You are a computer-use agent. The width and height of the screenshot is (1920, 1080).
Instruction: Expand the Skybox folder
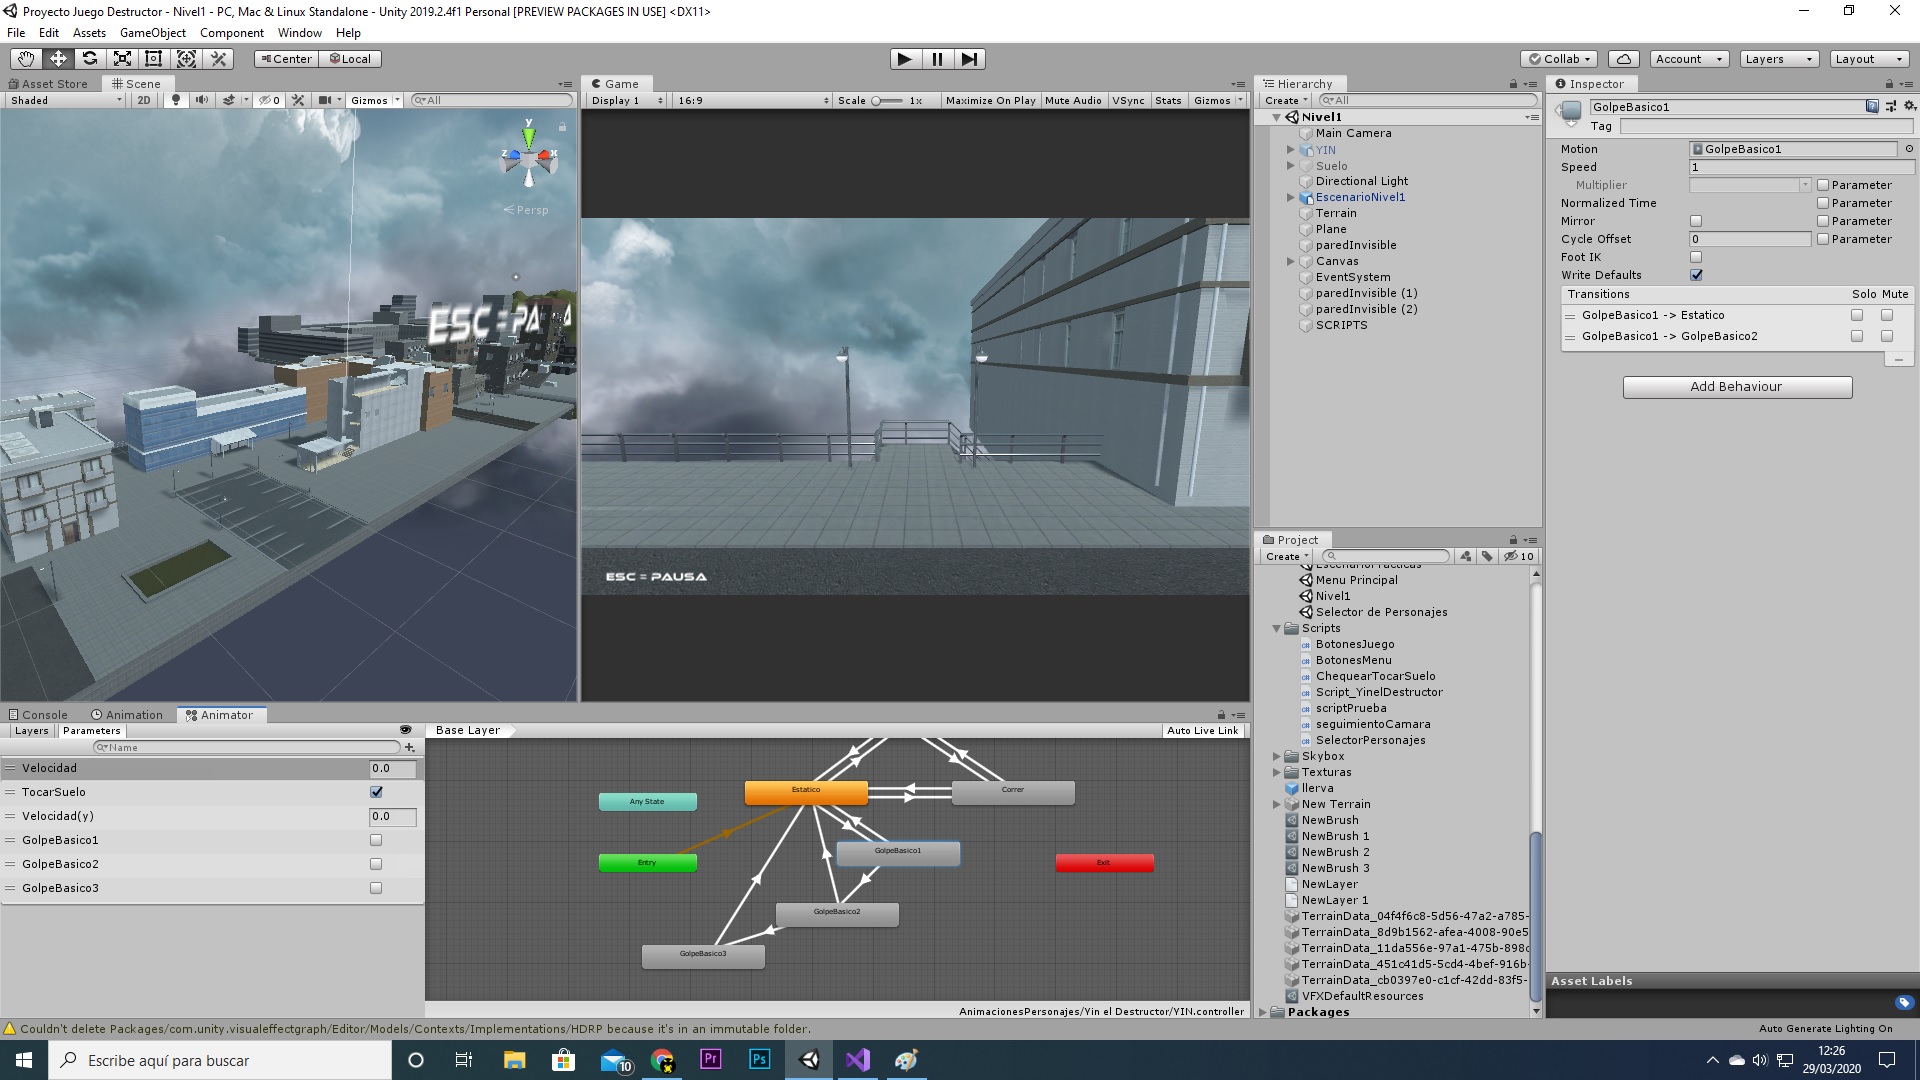1277,757
